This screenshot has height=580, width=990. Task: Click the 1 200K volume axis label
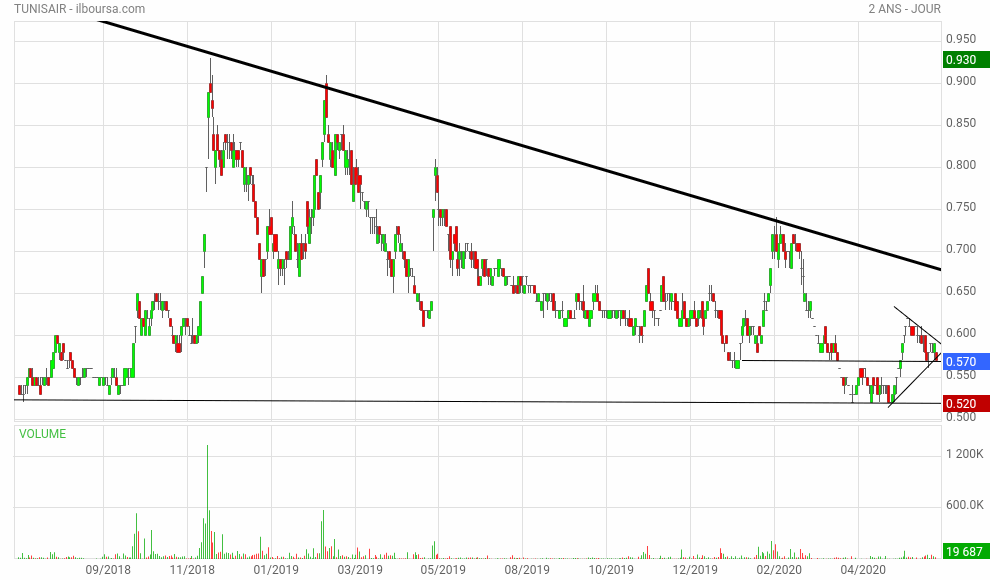(x=965, y=454)
